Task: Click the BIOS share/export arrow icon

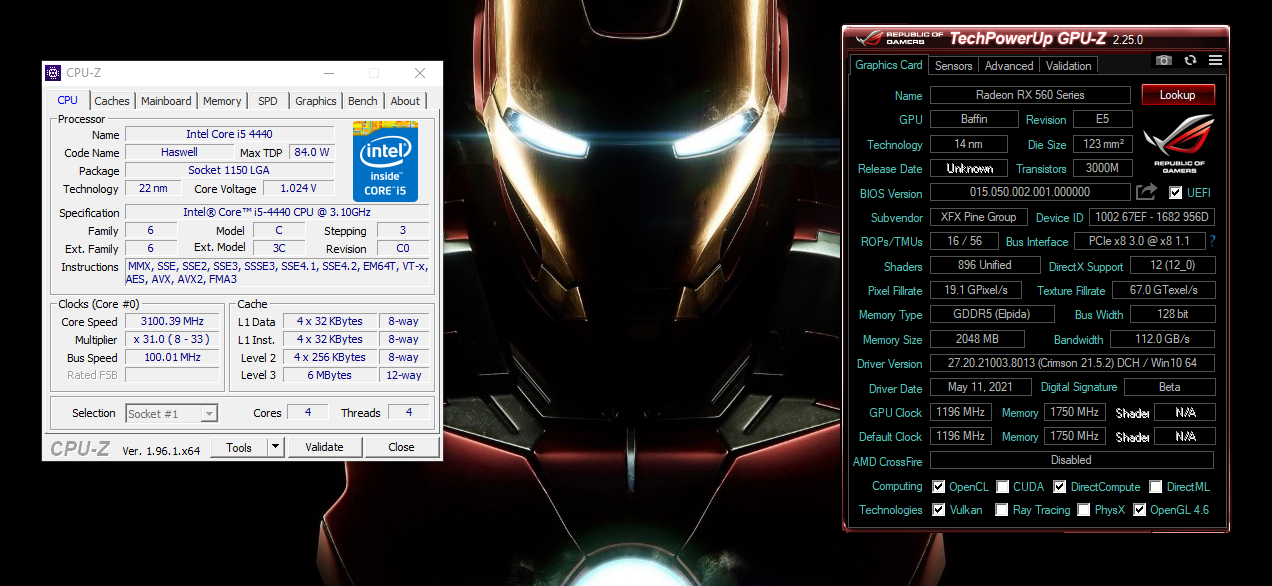Action: click(x=1146, y=192)
